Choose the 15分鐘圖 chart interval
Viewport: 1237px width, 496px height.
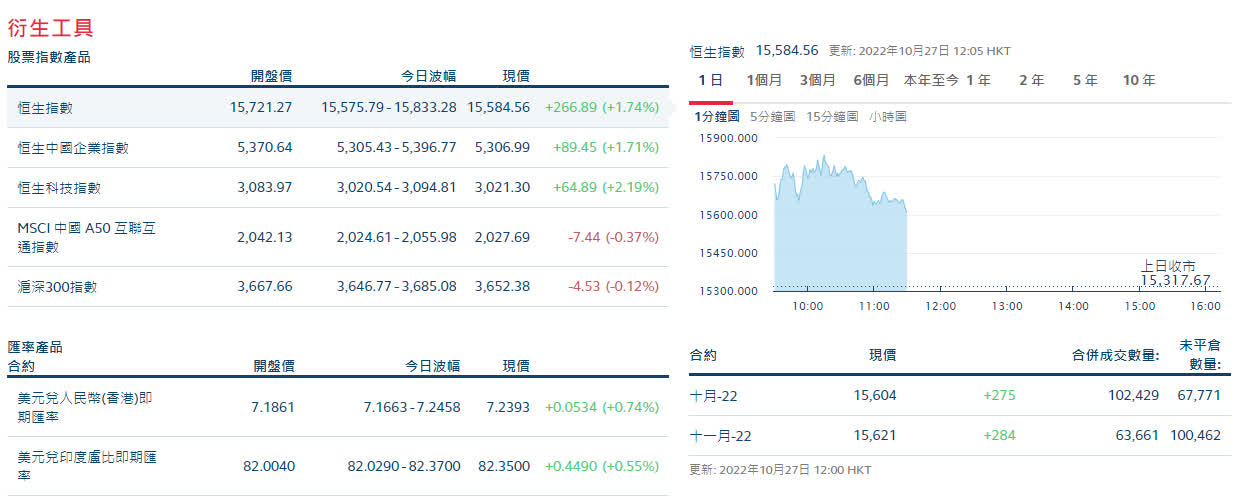point(832,117)
